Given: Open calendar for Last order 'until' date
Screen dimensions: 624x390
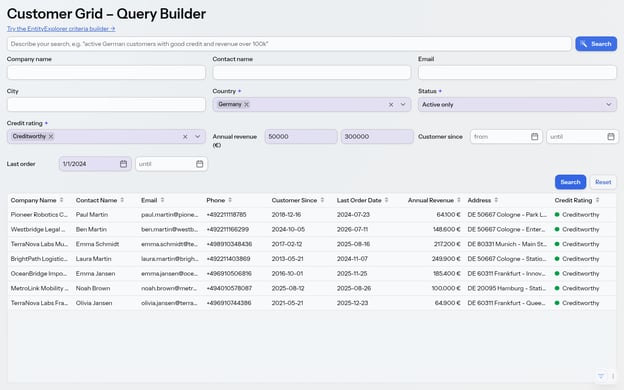Looking at the screenshot, I should (199, 164).
